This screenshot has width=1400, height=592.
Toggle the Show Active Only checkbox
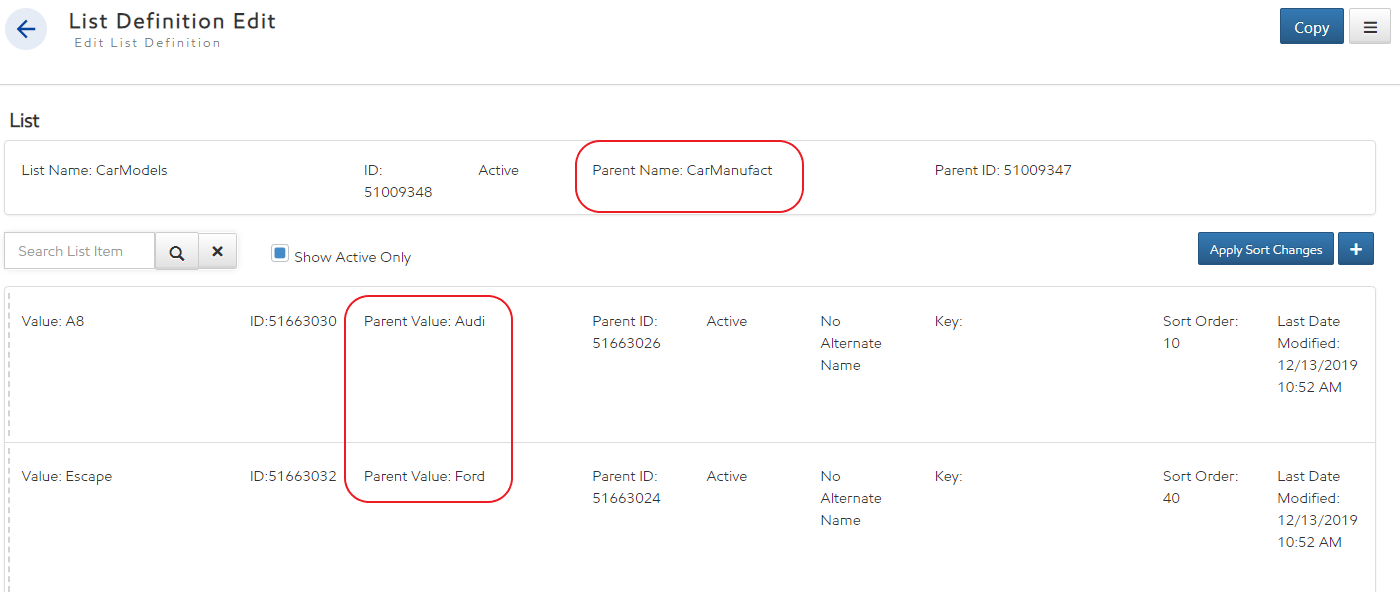click(280, 254)
